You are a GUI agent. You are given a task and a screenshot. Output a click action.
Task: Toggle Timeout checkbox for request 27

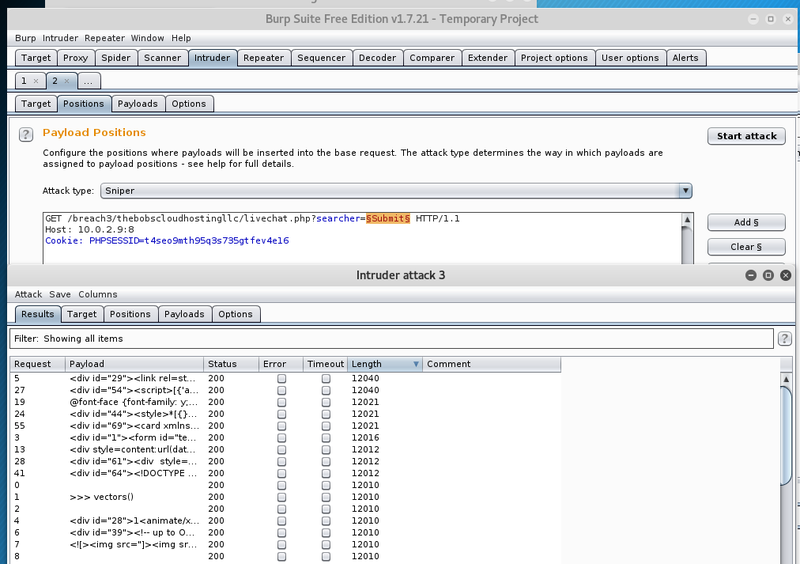(x=326, y=390)
